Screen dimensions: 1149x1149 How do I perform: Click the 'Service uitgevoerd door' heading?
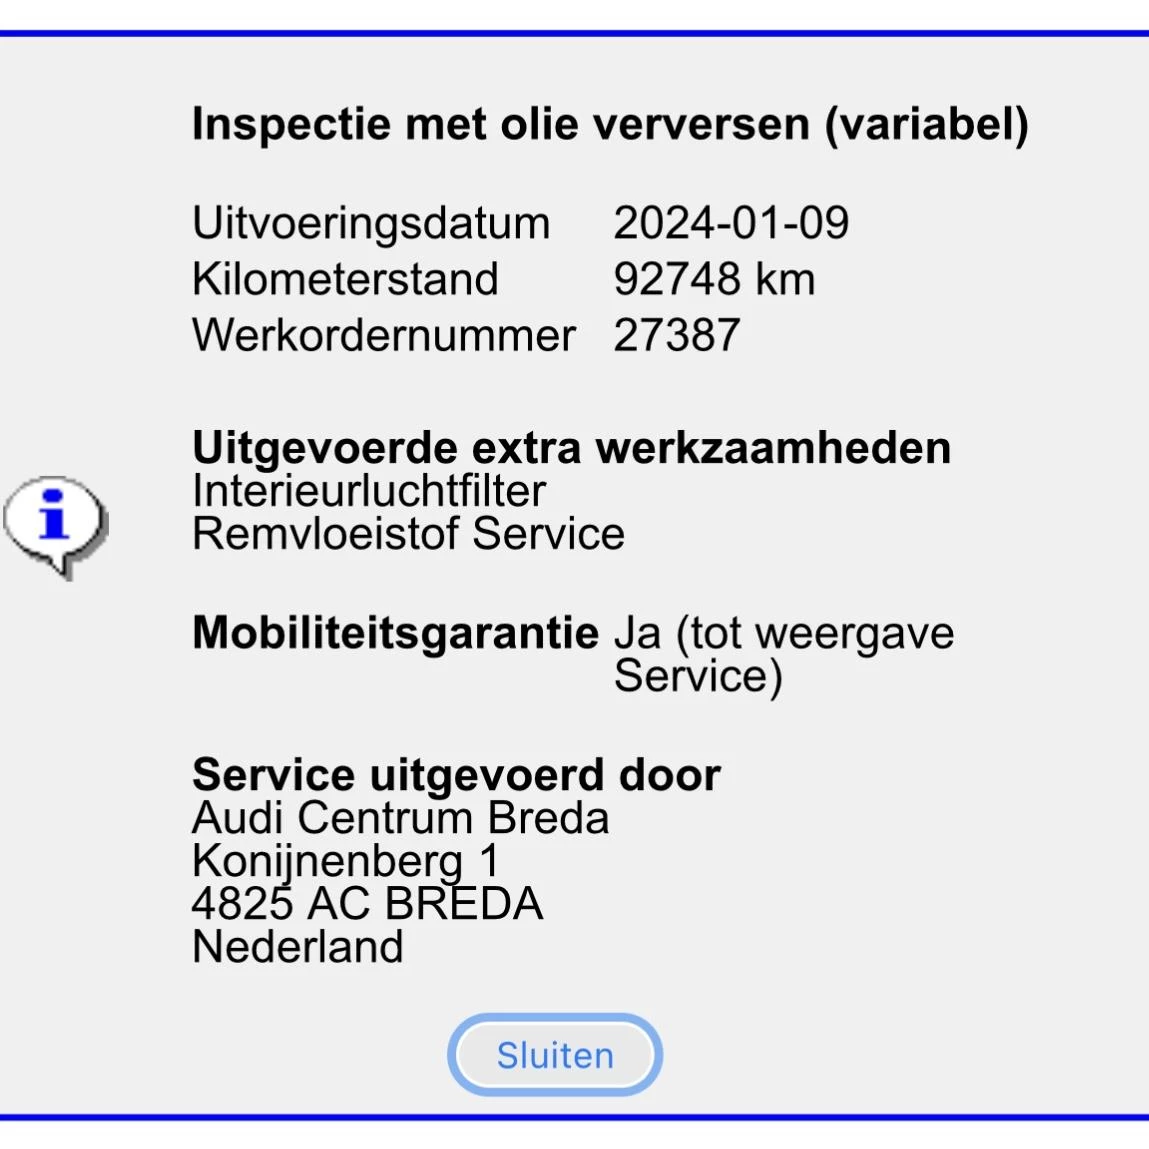456,775
